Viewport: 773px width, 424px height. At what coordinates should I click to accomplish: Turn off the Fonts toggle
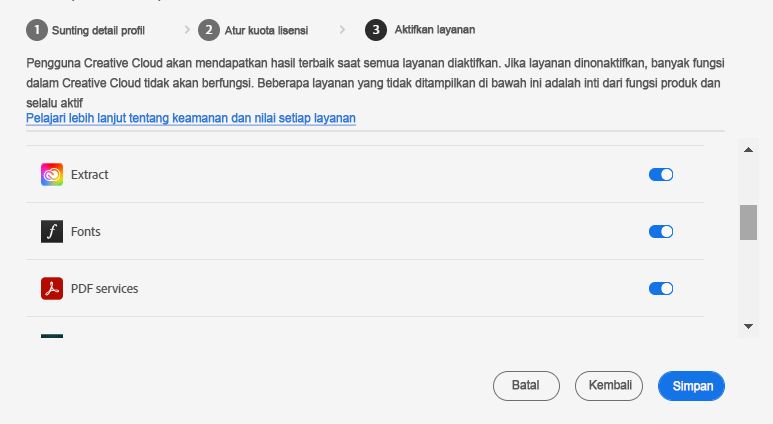click(661, 232)
